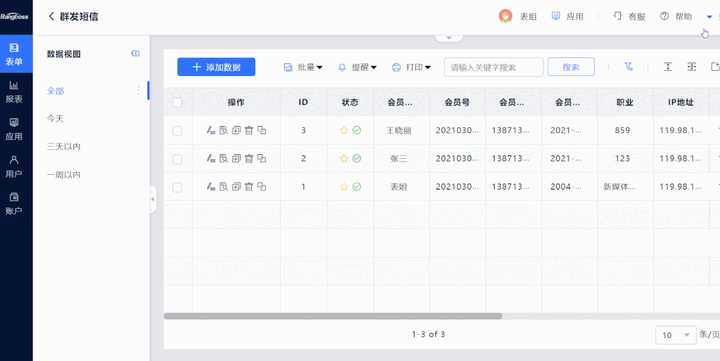The image size is (720, 361).
Task: Collapse the data view side panel handle
Action: tap(152, 199)
